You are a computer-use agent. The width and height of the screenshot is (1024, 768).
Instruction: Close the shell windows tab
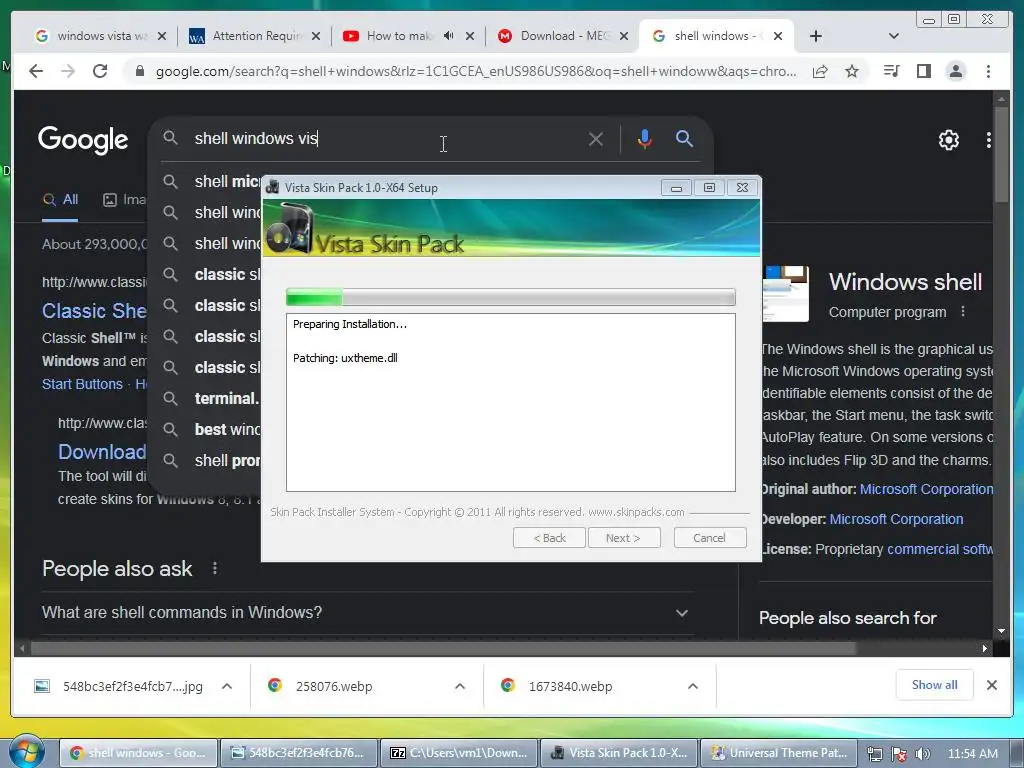pyautogui.click(x=778, y=37)
